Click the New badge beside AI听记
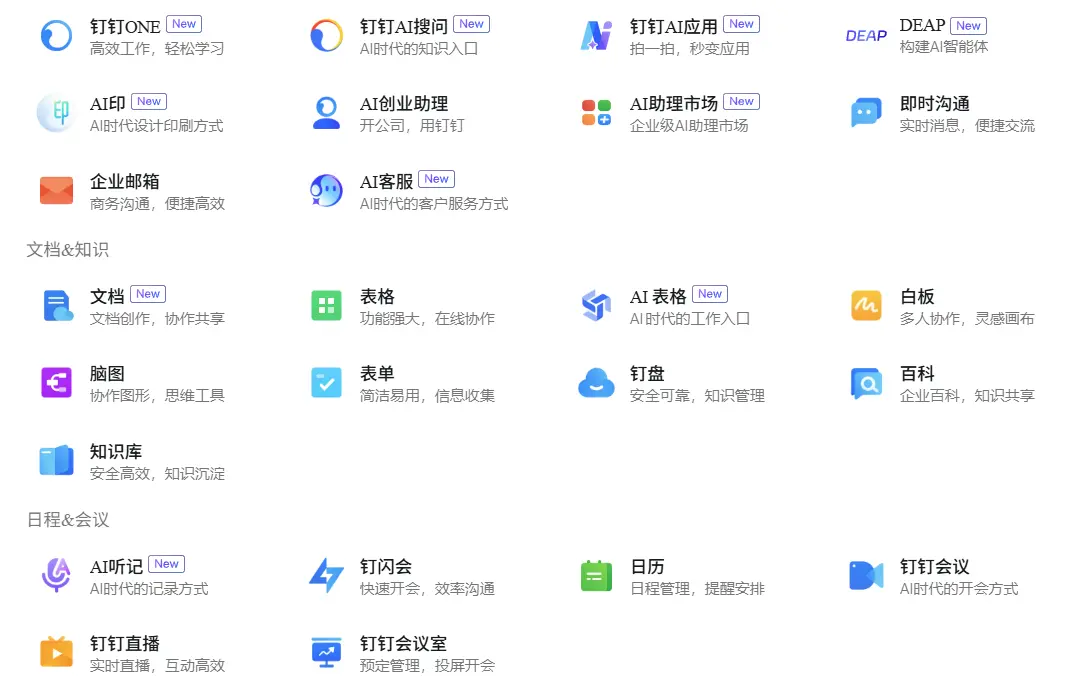This screenshot has width=1090, height=692. pos(166,564)
